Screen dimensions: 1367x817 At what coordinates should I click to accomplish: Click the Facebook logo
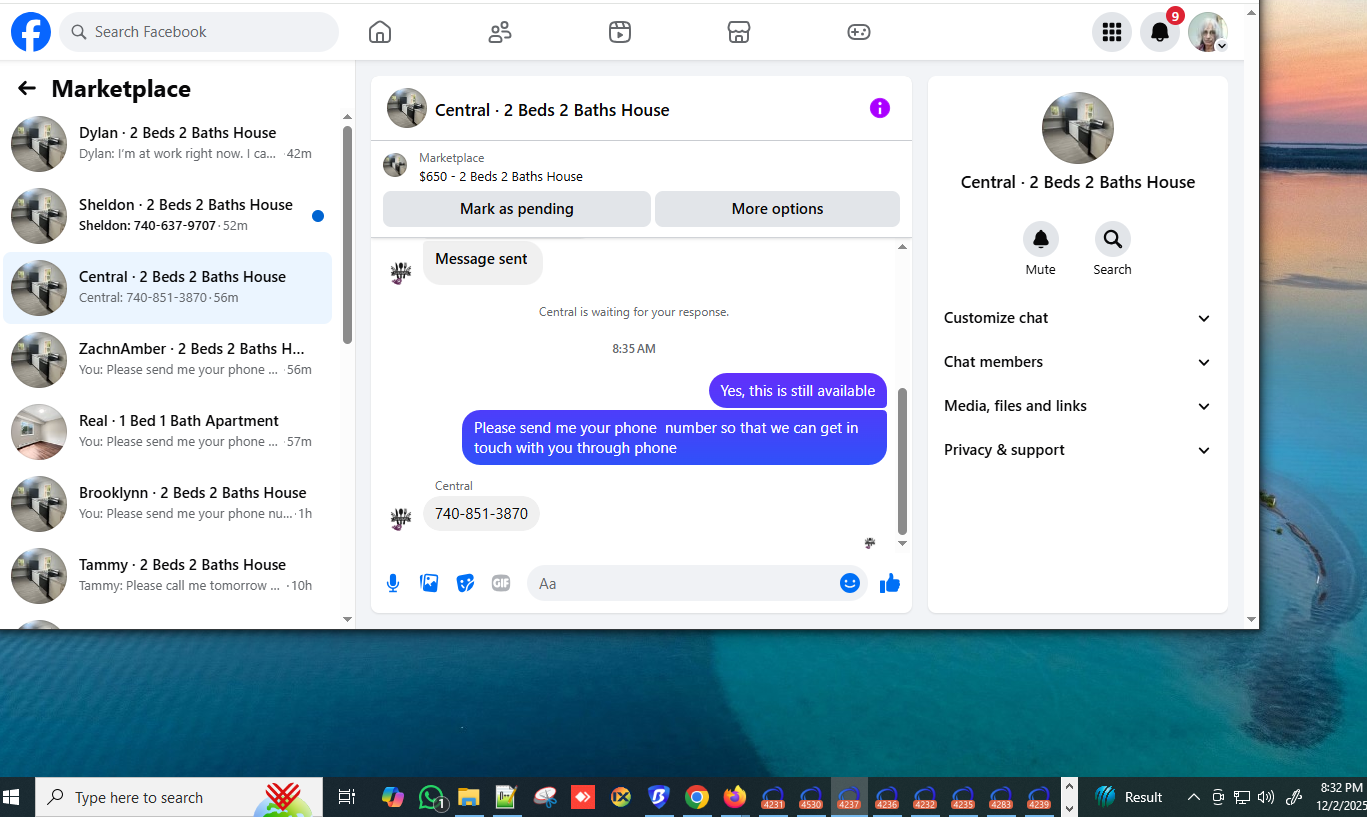(x=31, y=32)
